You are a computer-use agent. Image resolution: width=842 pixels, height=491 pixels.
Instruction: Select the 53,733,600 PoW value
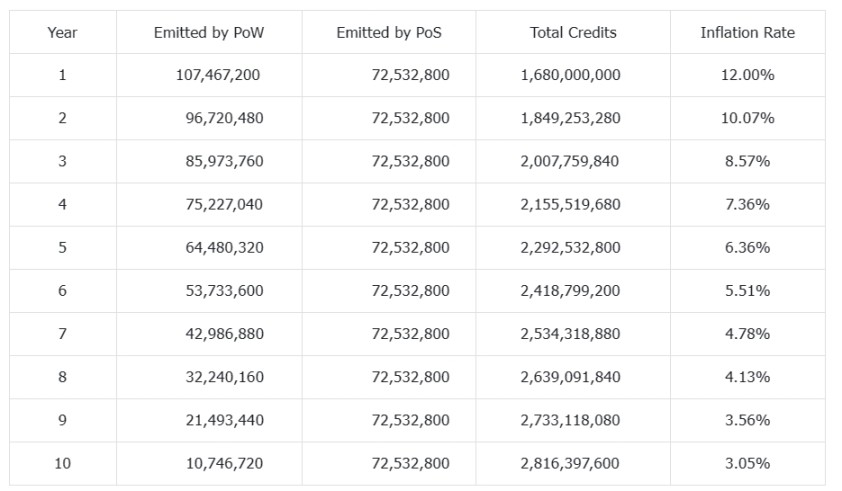pyautogui.click(x=224, y=291)
